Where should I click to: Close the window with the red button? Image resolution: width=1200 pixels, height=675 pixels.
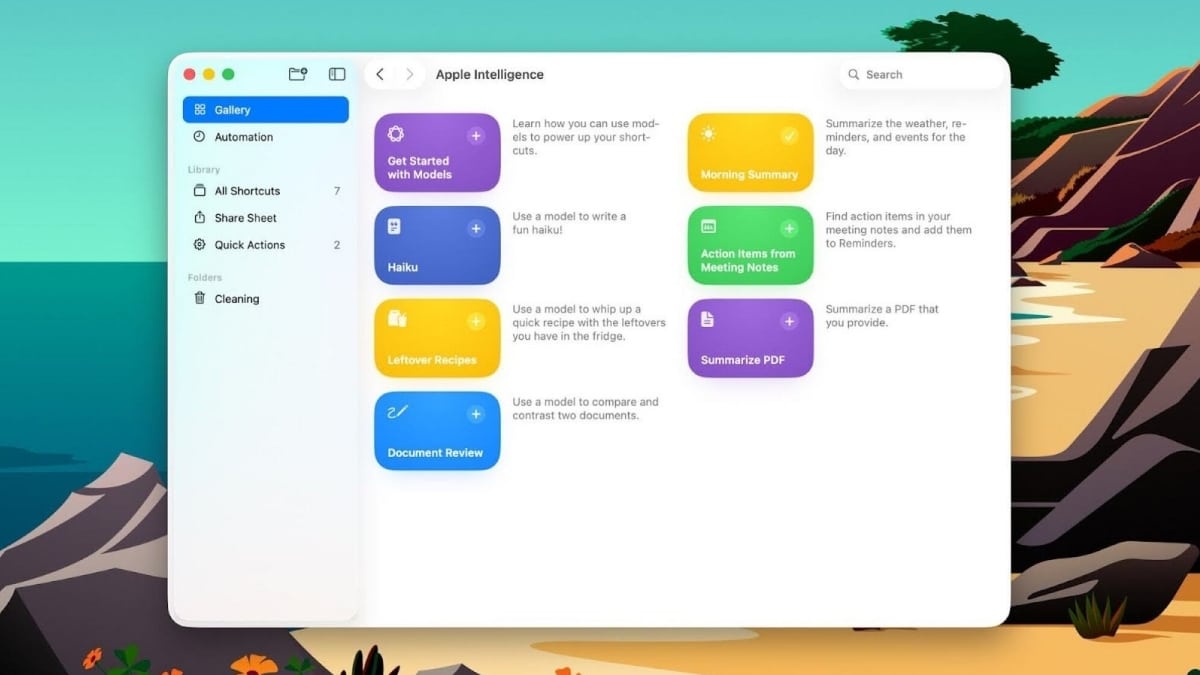coord(189,74)
